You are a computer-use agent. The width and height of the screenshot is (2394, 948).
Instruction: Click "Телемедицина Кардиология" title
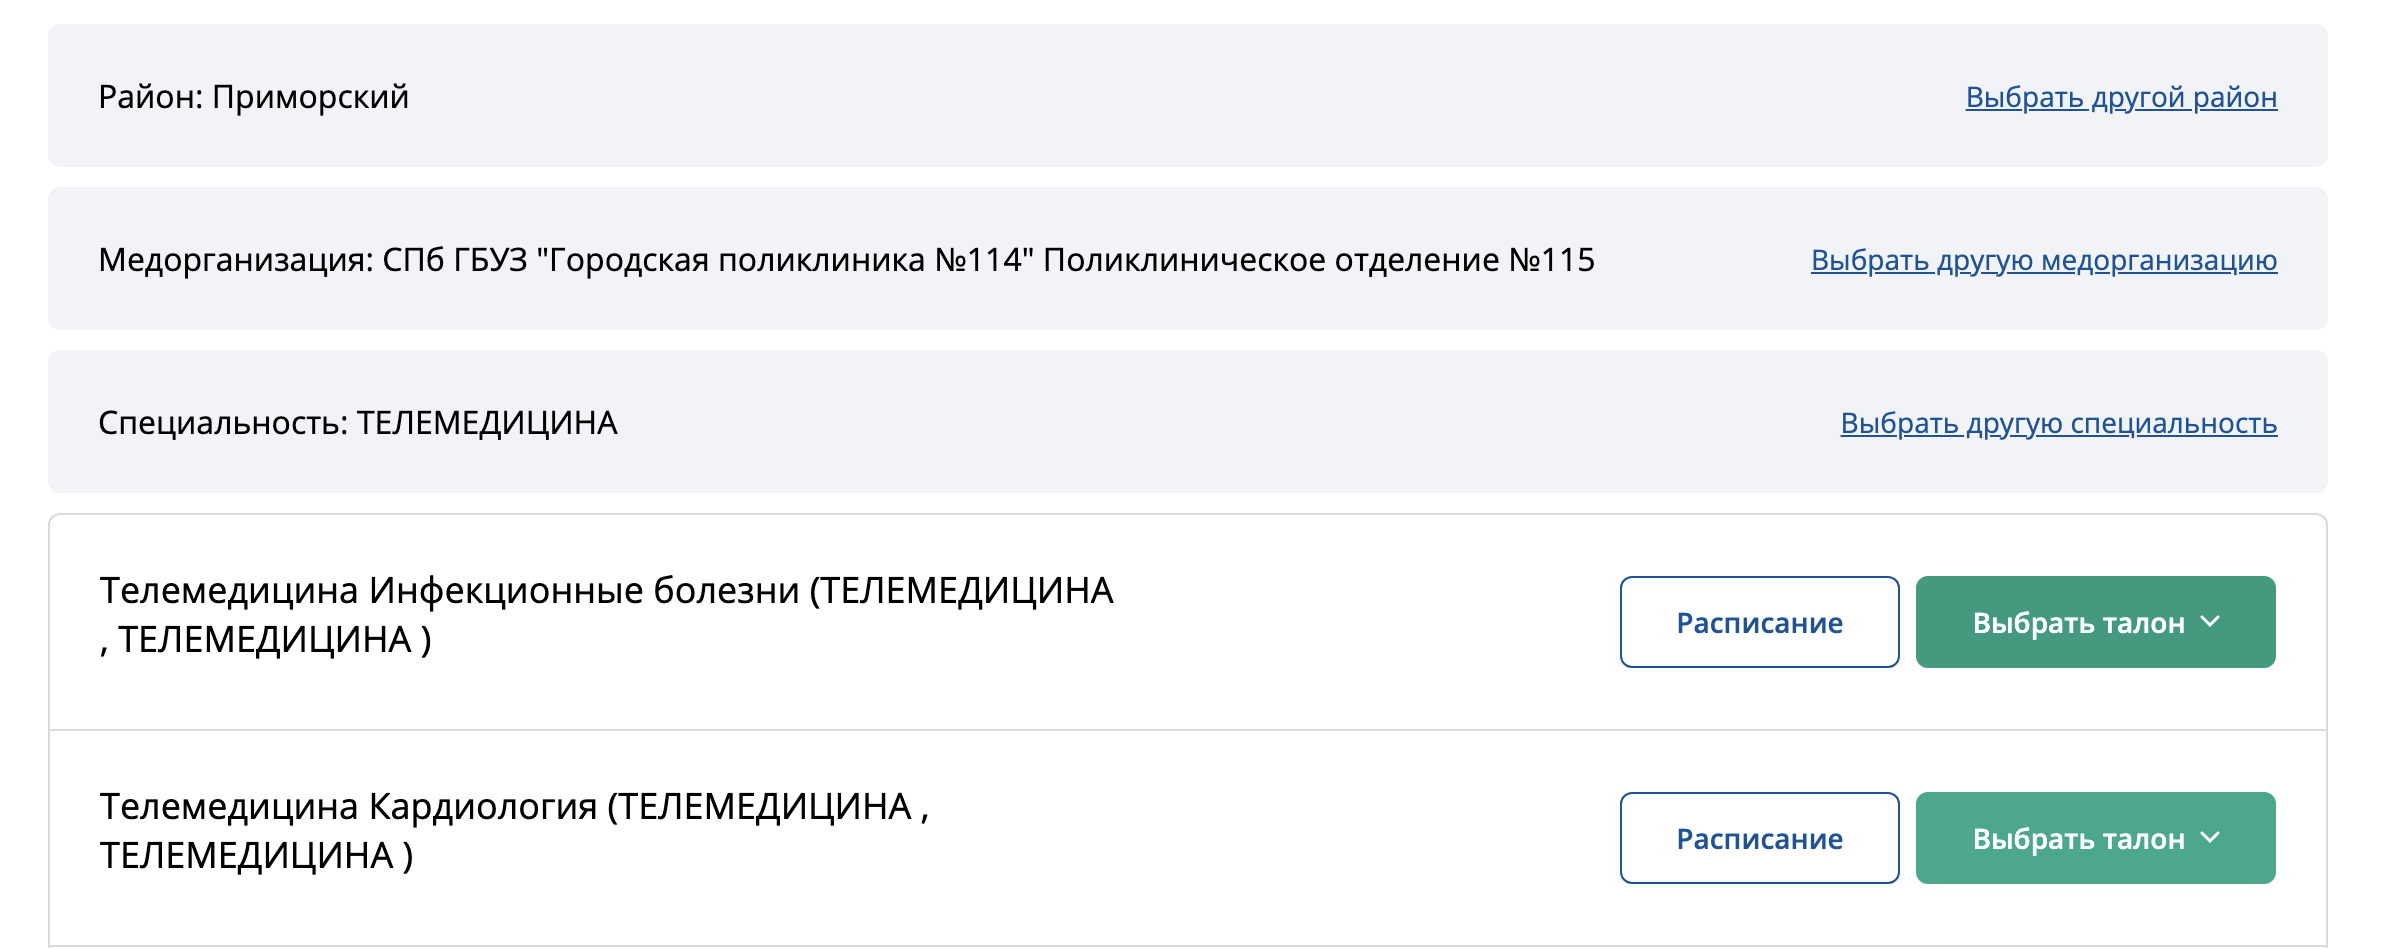[x=348, y=807]
